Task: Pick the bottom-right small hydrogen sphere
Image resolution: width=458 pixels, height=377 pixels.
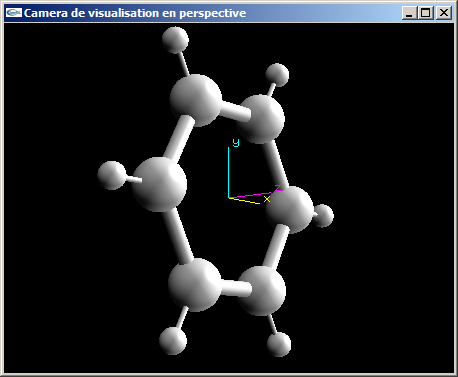Action: coord(279,344)
